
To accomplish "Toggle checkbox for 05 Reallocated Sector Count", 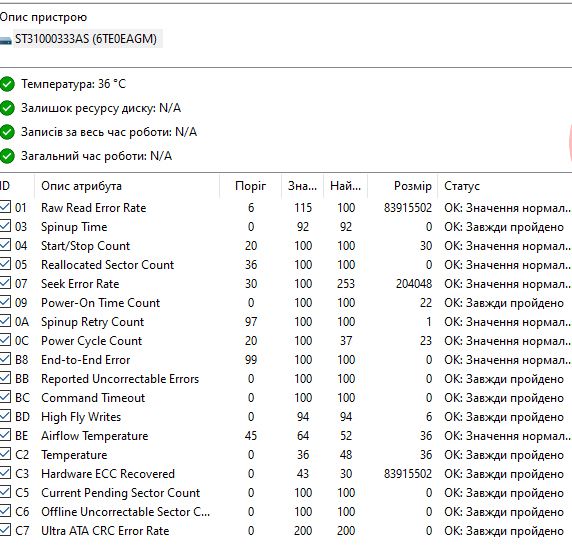I will (x=5, y=264).
